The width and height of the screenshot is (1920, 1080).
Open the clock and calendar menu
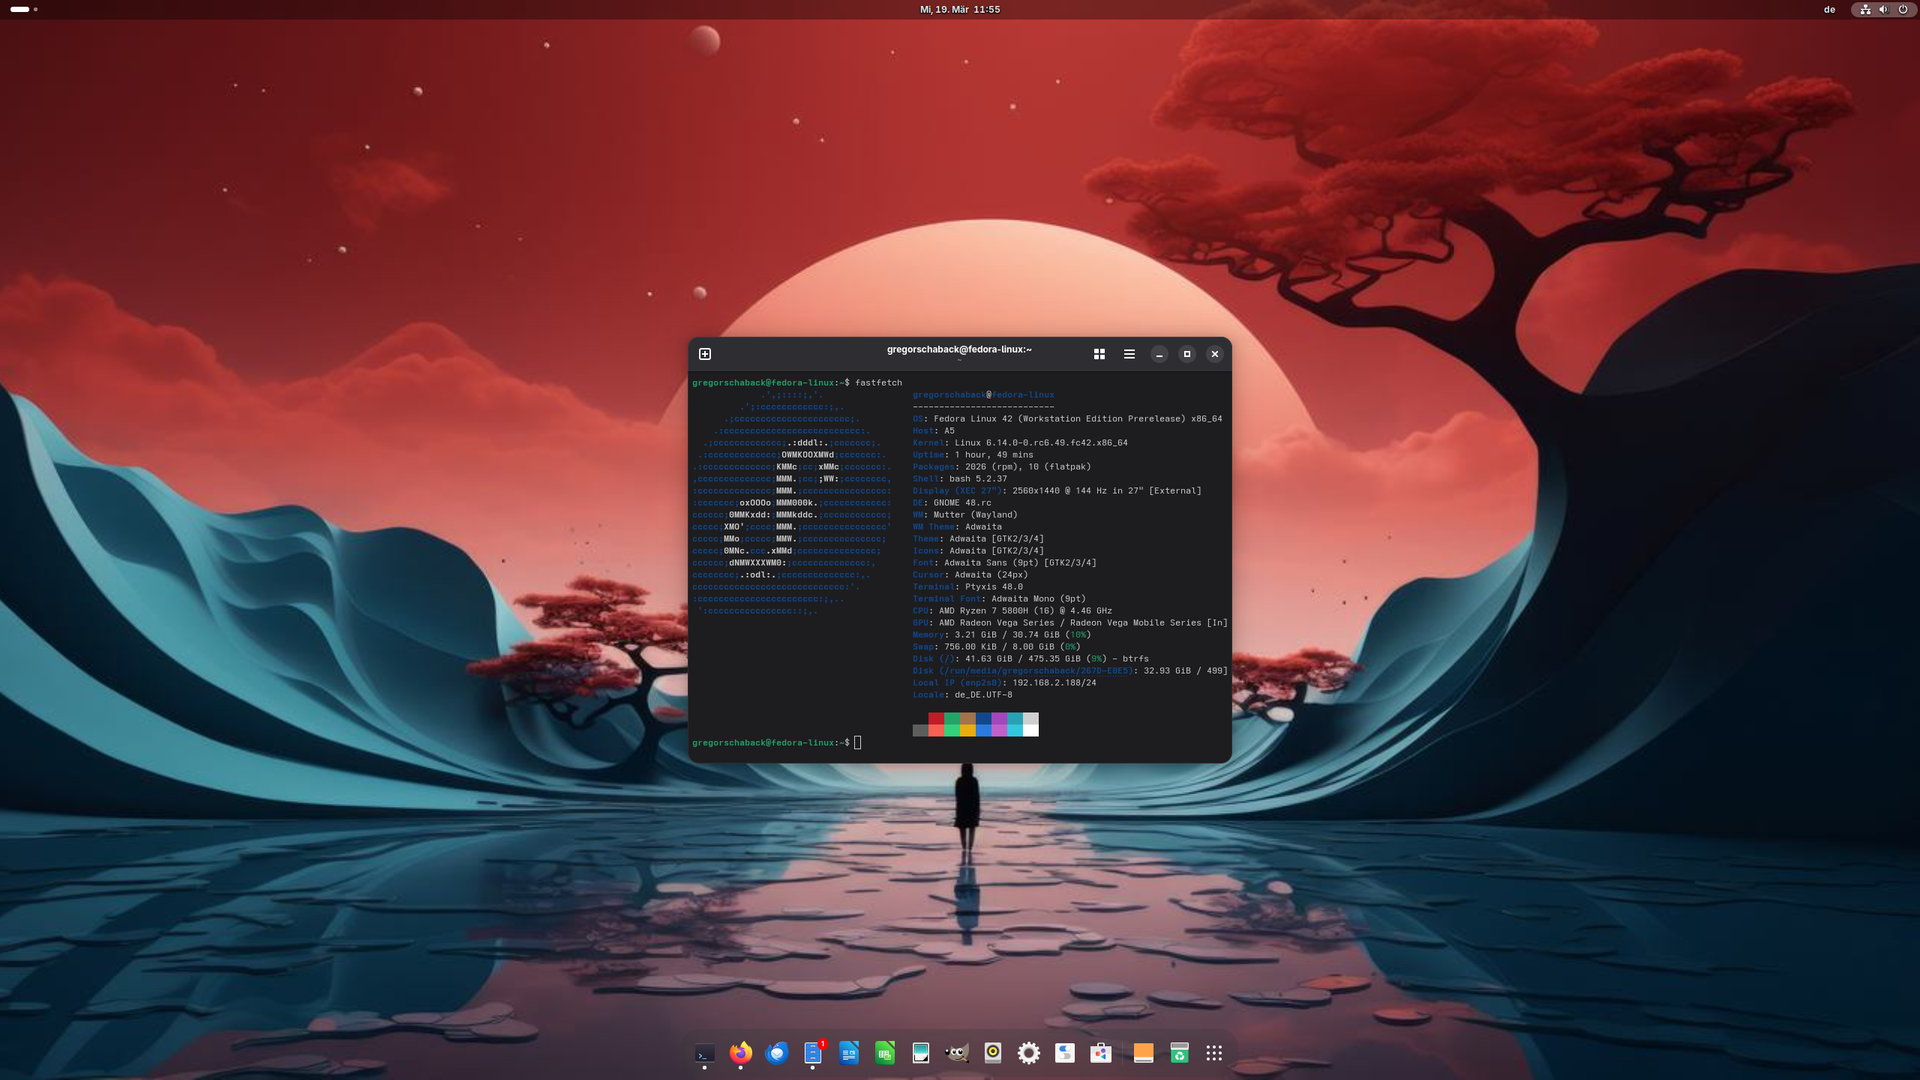pos(960,9)
